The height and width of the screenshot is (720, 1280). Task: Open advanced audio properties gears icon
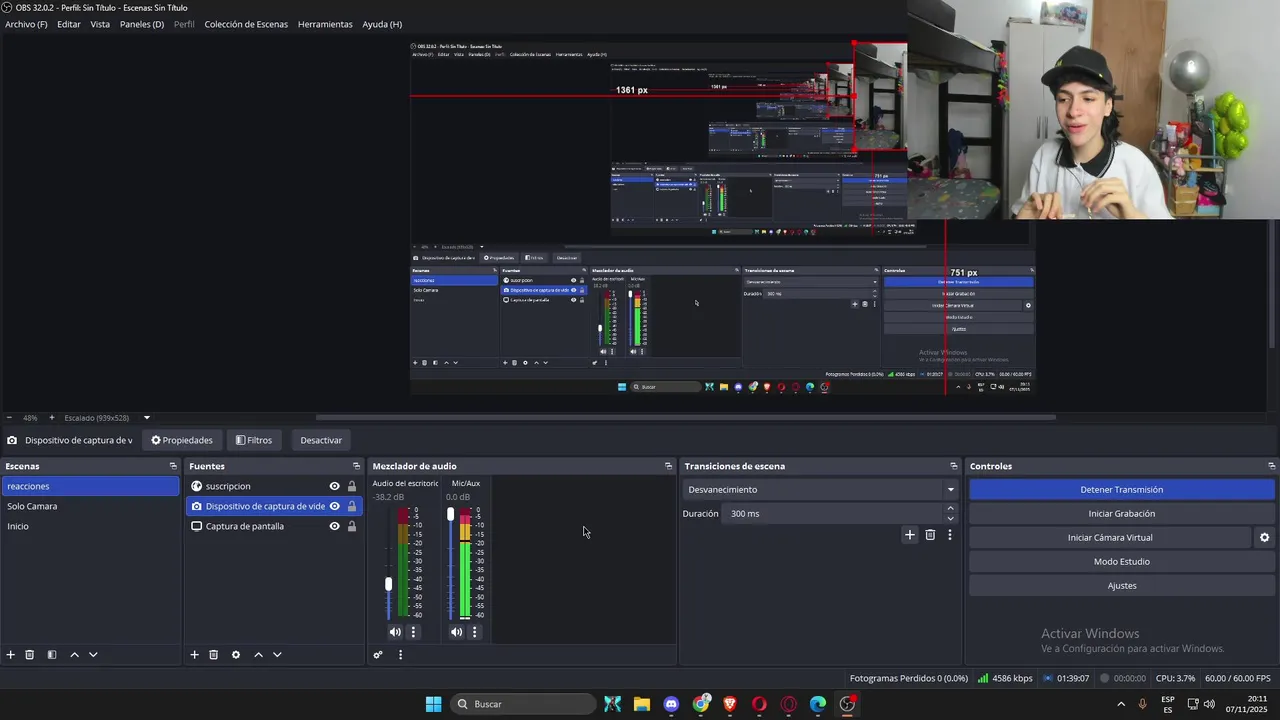pyautogui.click(x=378, y=655)
